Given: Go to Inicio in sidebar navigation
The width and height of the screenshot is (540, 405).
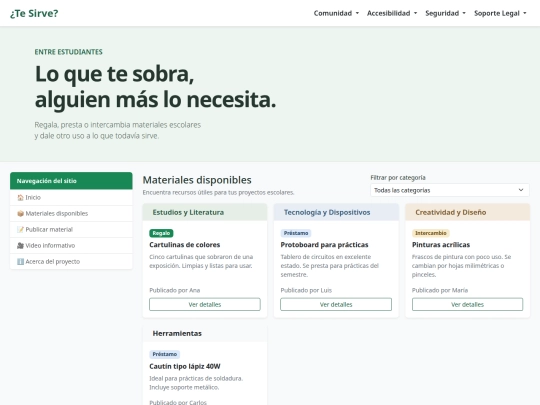Looking at the screenshot, I should (71, 198).
